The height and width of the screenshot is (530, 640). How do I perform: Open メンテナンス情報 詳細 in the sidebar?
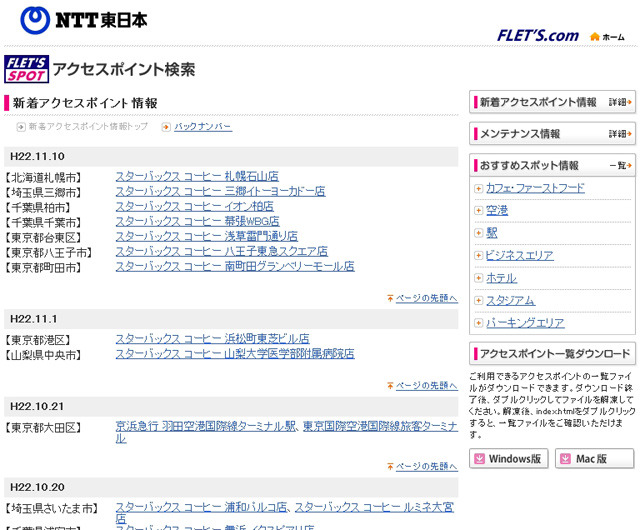[552, 134]
